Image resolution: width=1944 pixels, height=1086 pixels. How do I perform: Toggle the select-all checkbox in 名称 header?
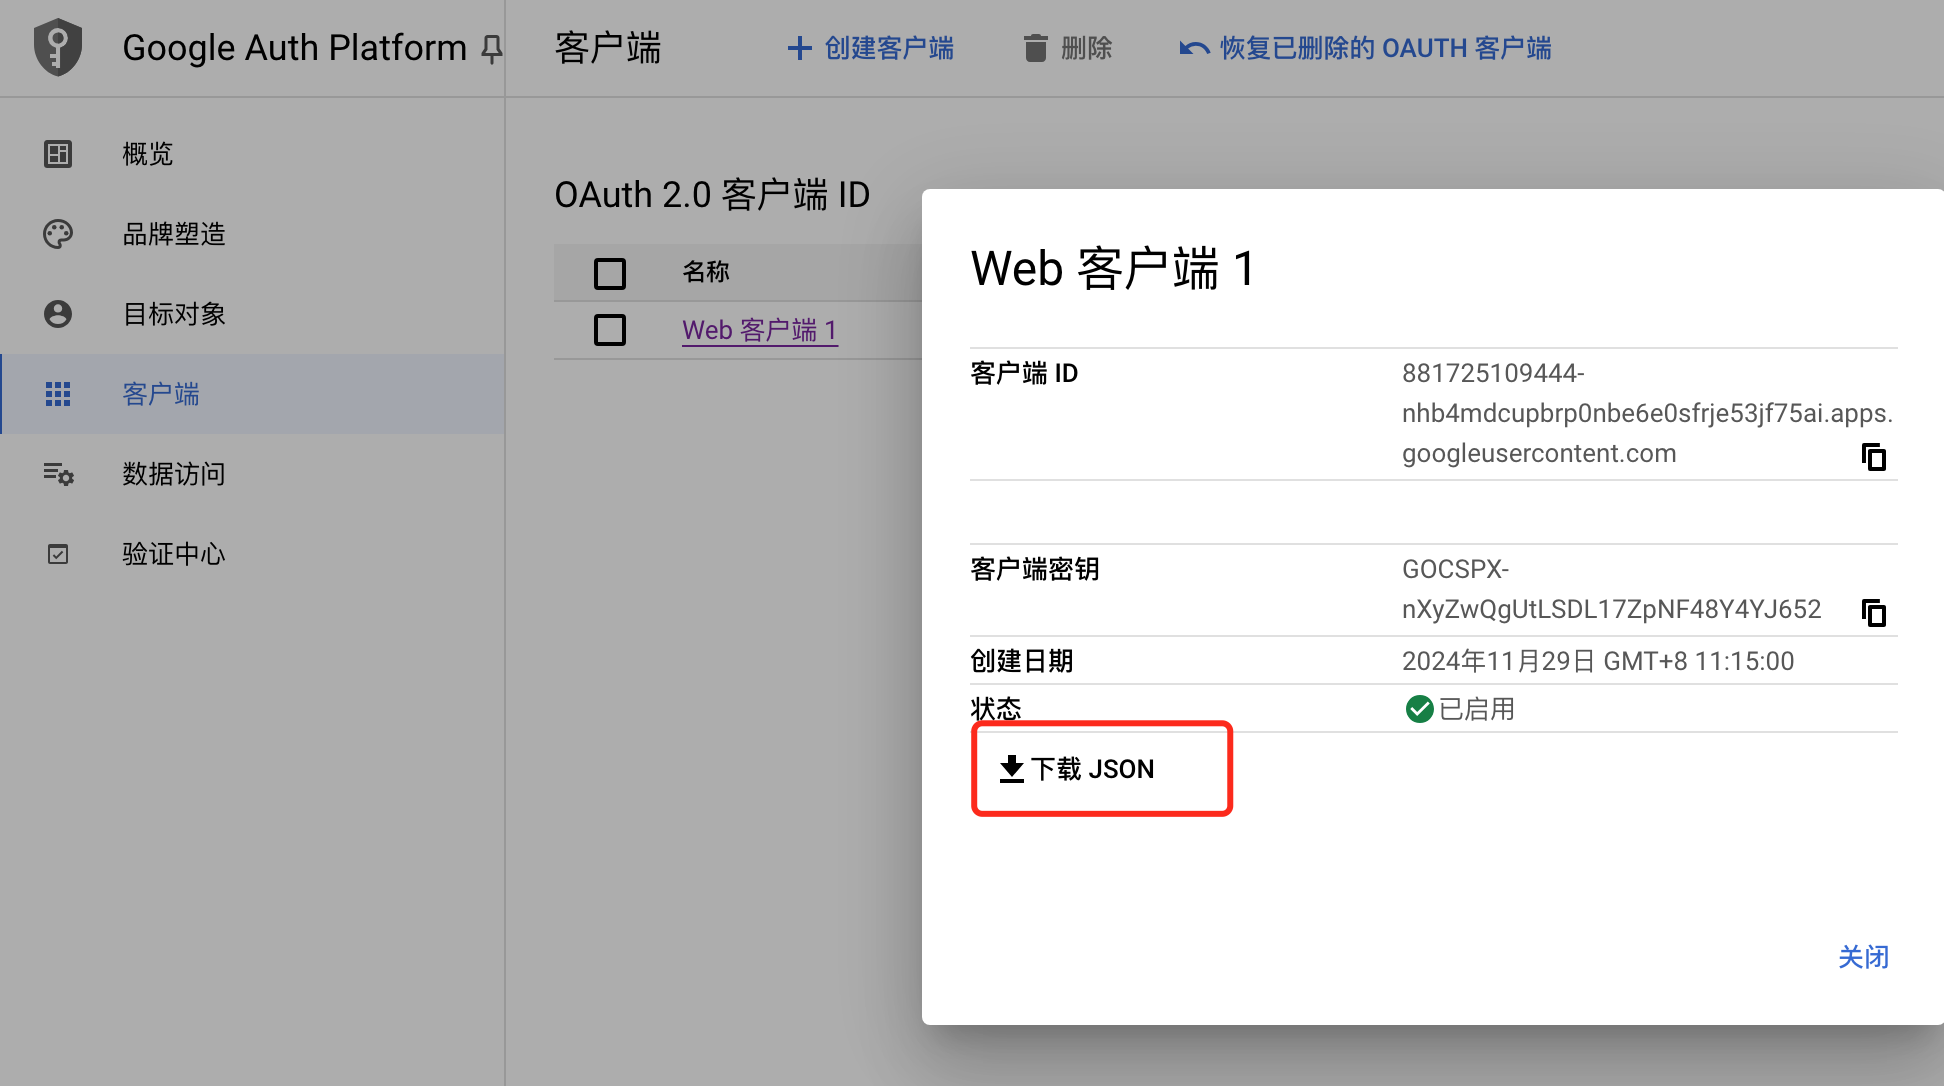(x=610, y=273)
